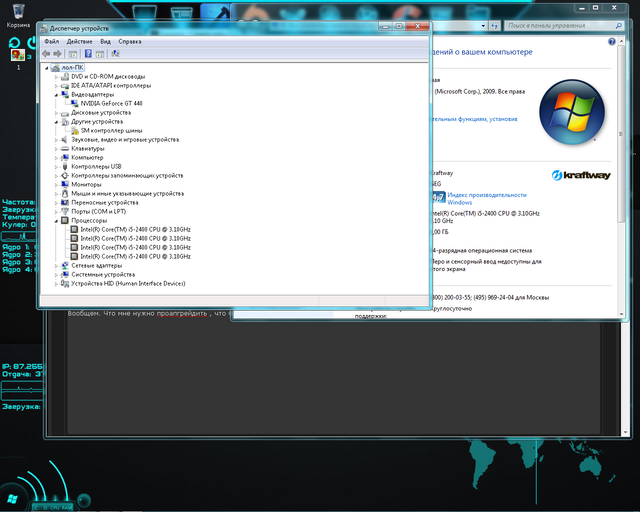The width and height of the screenshot is (640, 512).
Task: Click the Процессоры chip category icon
Action: (64, 220)
